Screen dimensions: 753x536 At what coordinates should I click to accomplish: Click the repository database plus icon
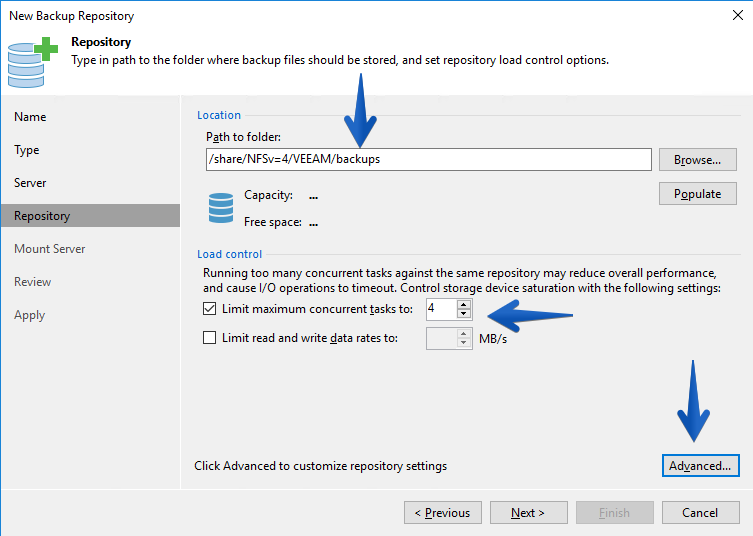pos(33,62)
